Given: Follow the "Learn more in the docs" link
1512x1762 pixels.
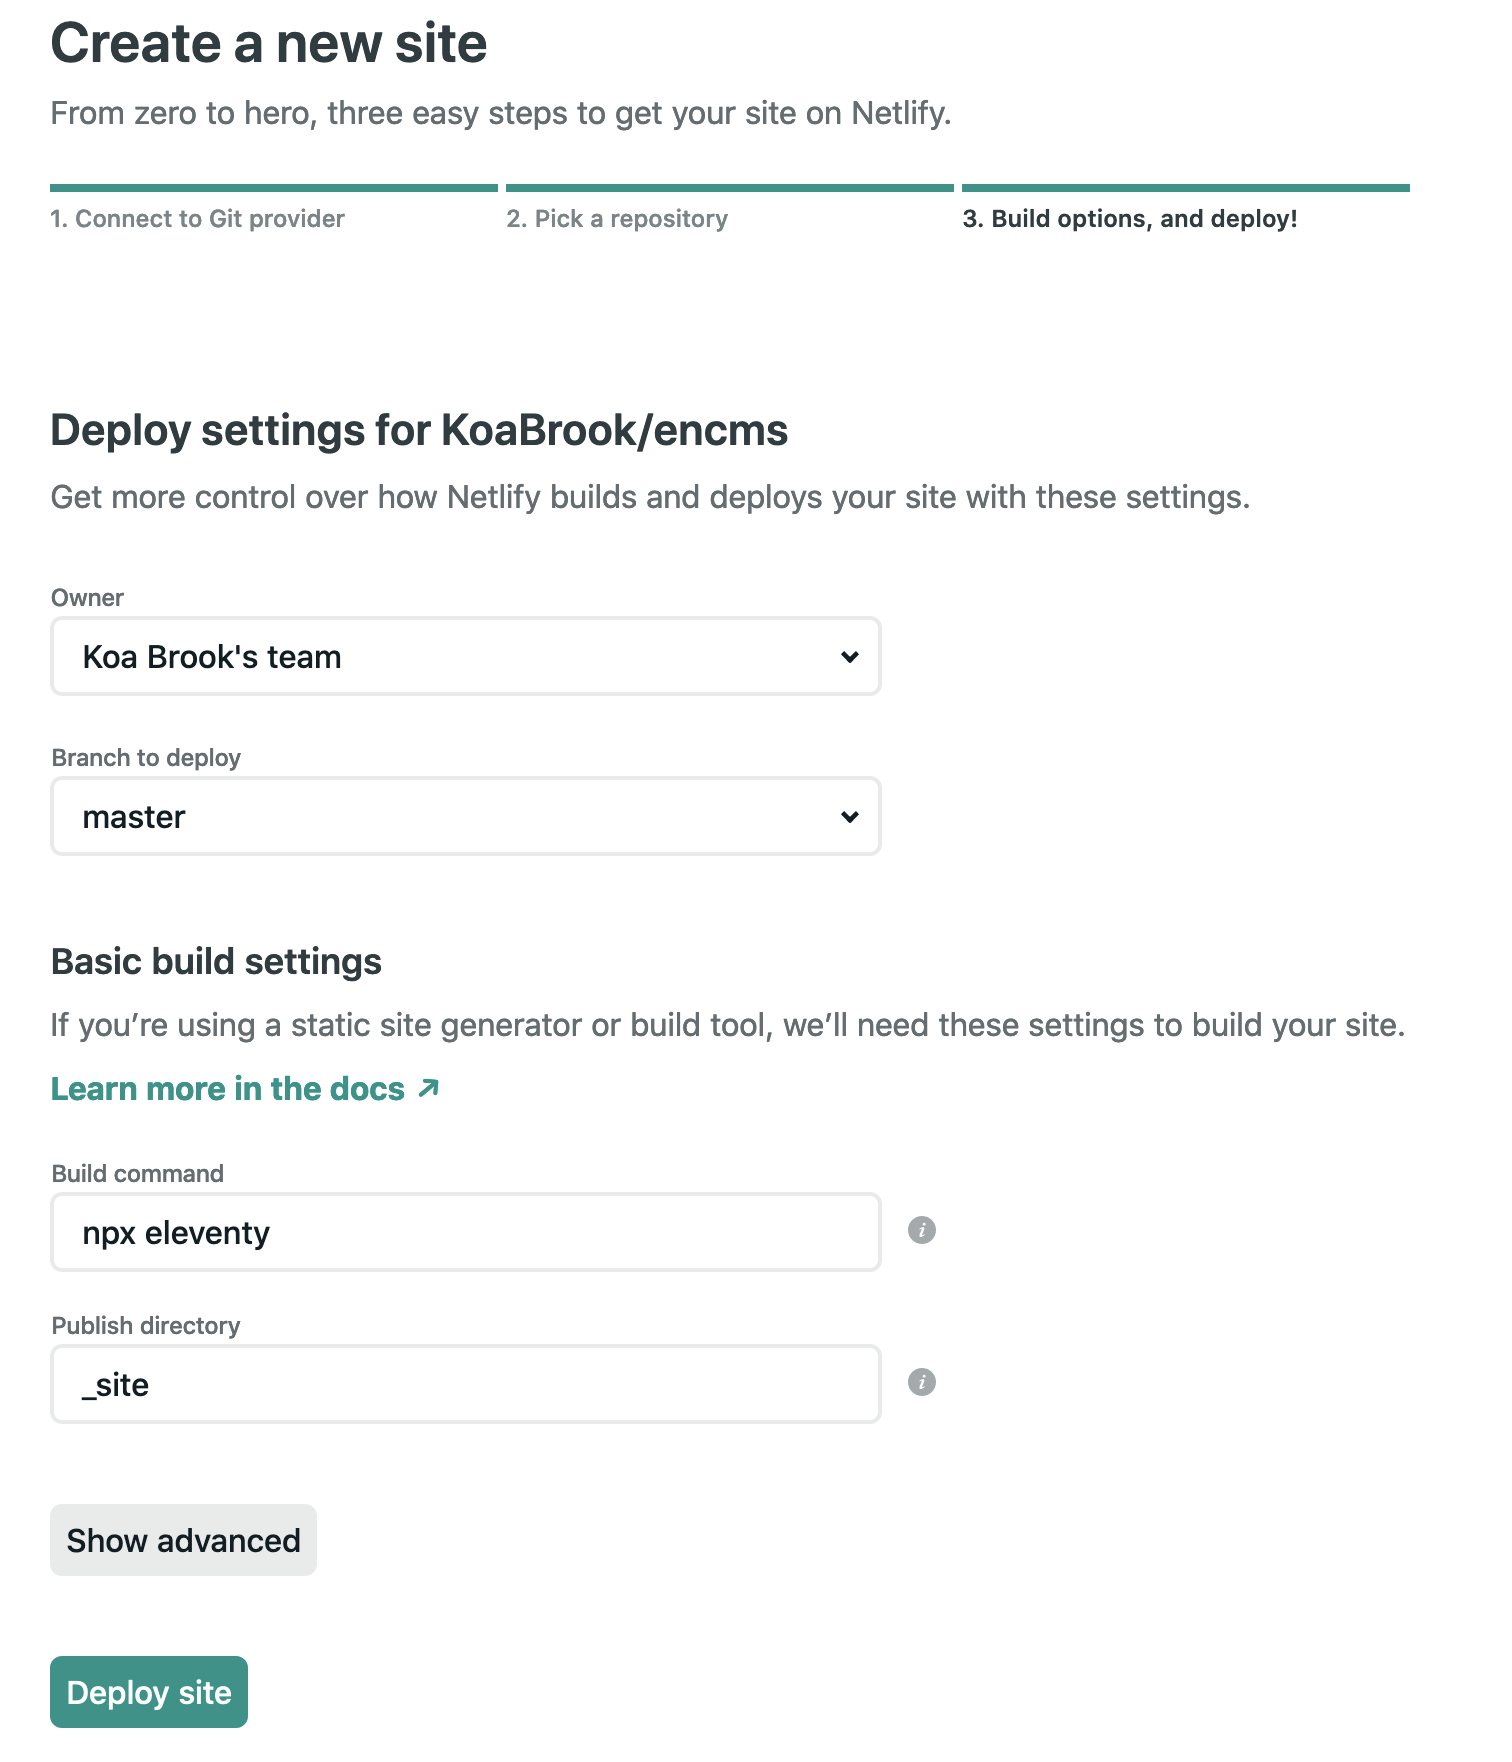Looking at the screenshot, I should [228, 1088].
